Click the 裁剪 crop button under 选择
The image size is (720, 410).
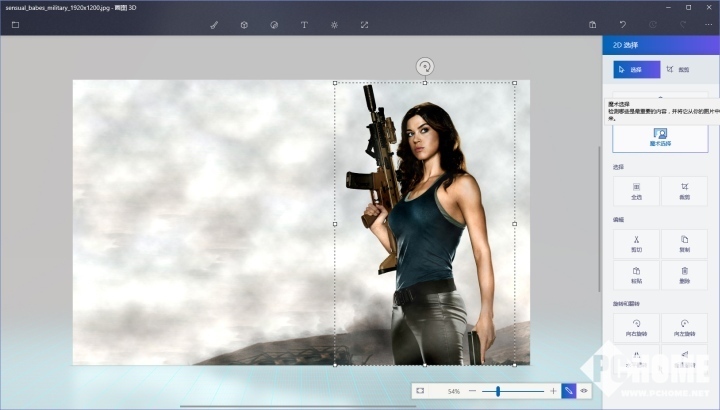pos(685,191)
